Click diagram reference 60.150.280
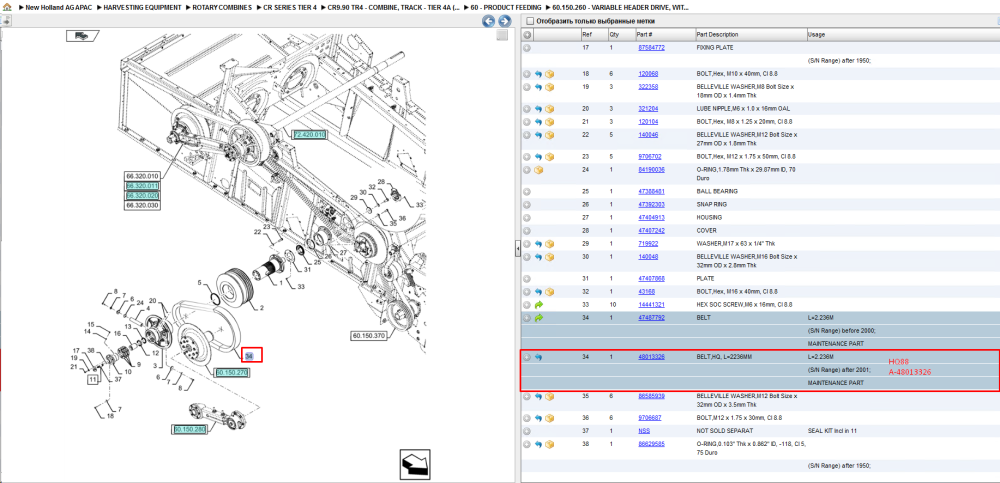This screenshot has height=483, width=1000. pyautogui.click(x=190, y=429)
